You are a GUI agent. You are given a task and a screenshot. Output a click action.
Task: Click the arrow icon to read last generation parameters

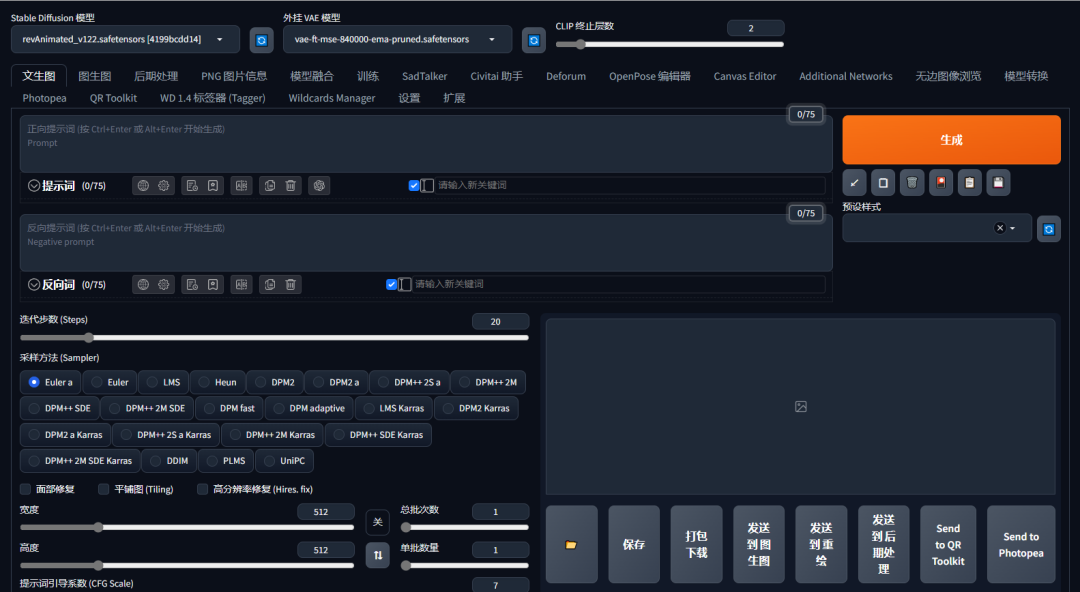(854, 182)
